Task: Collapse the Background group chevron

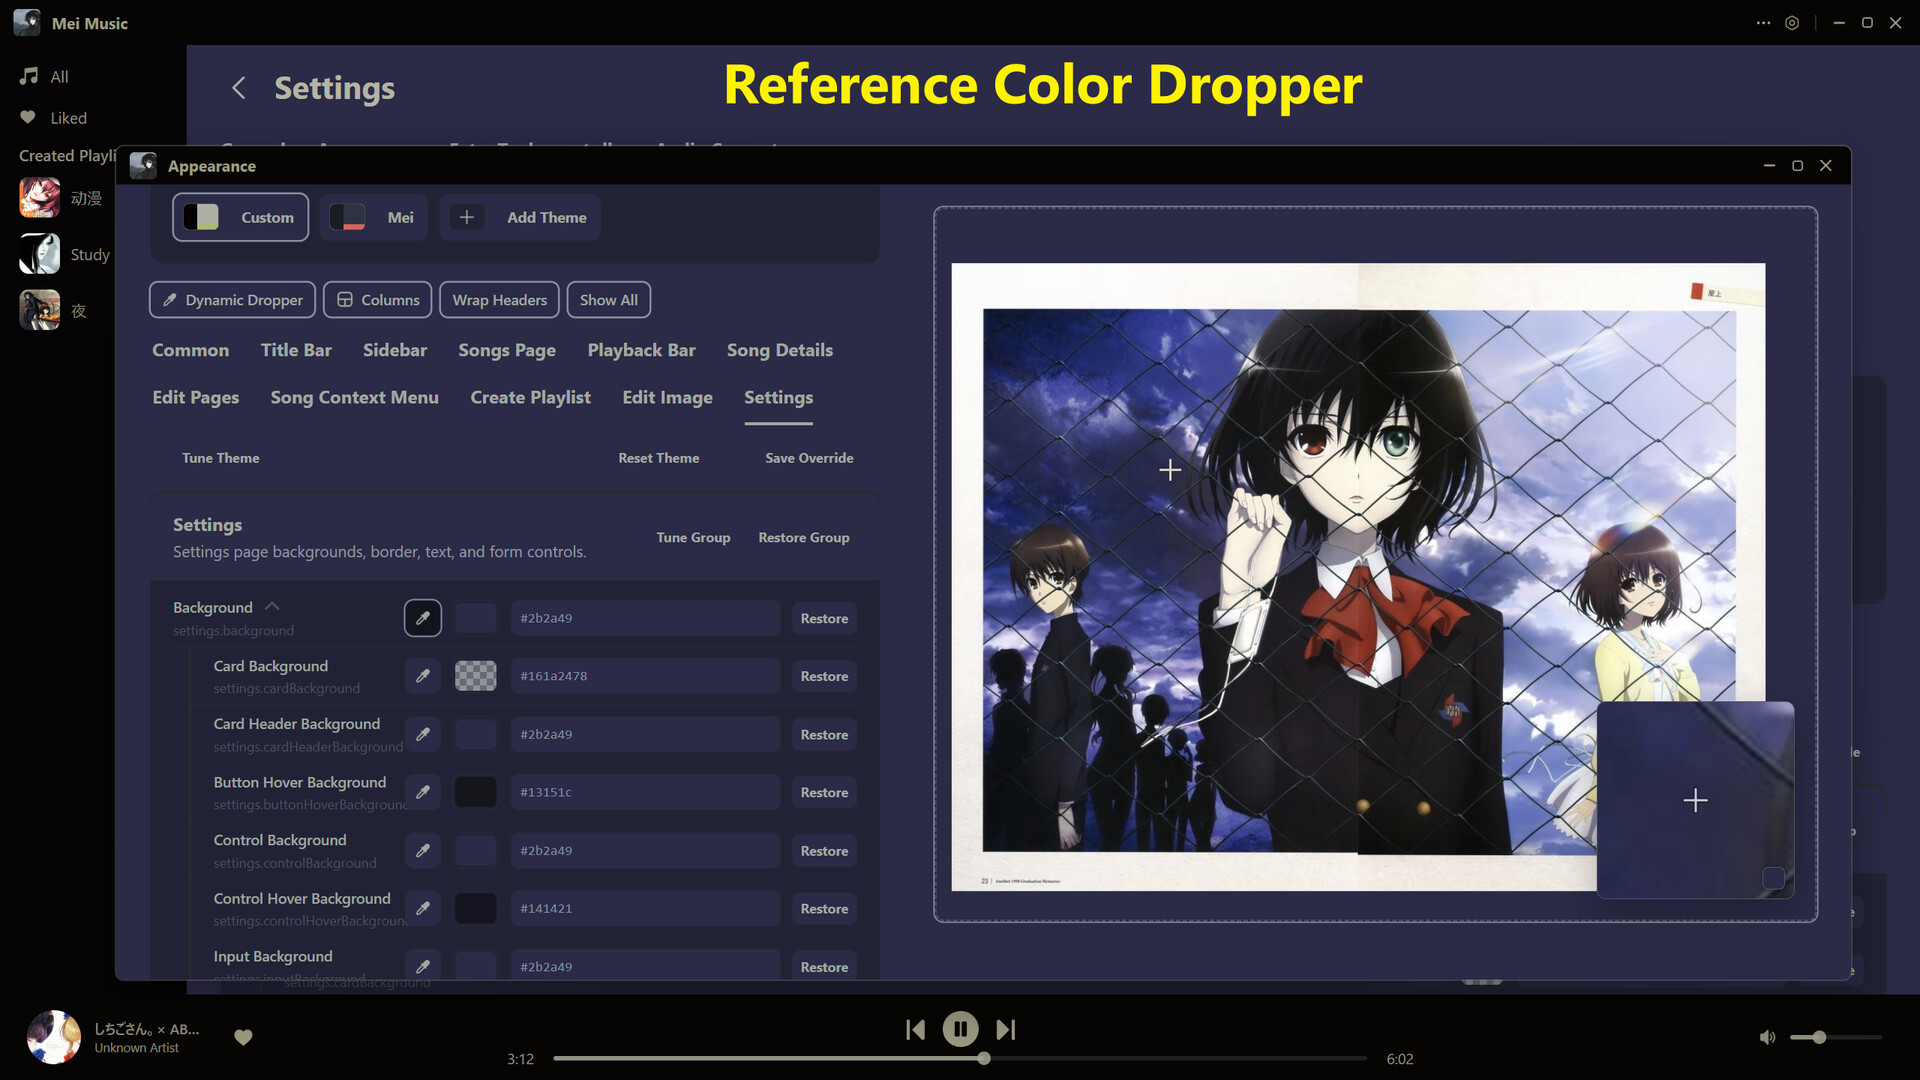Action: (x=272, y=606)
